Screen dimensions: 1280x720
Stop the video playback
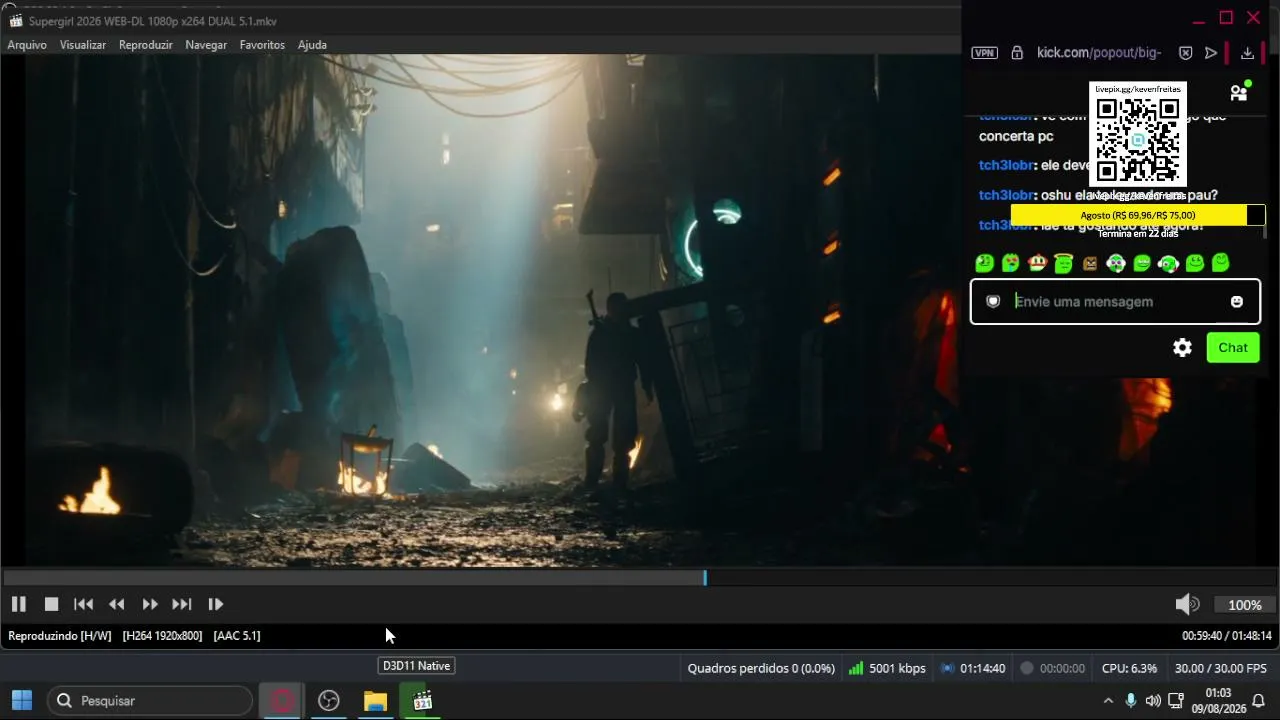51,604
